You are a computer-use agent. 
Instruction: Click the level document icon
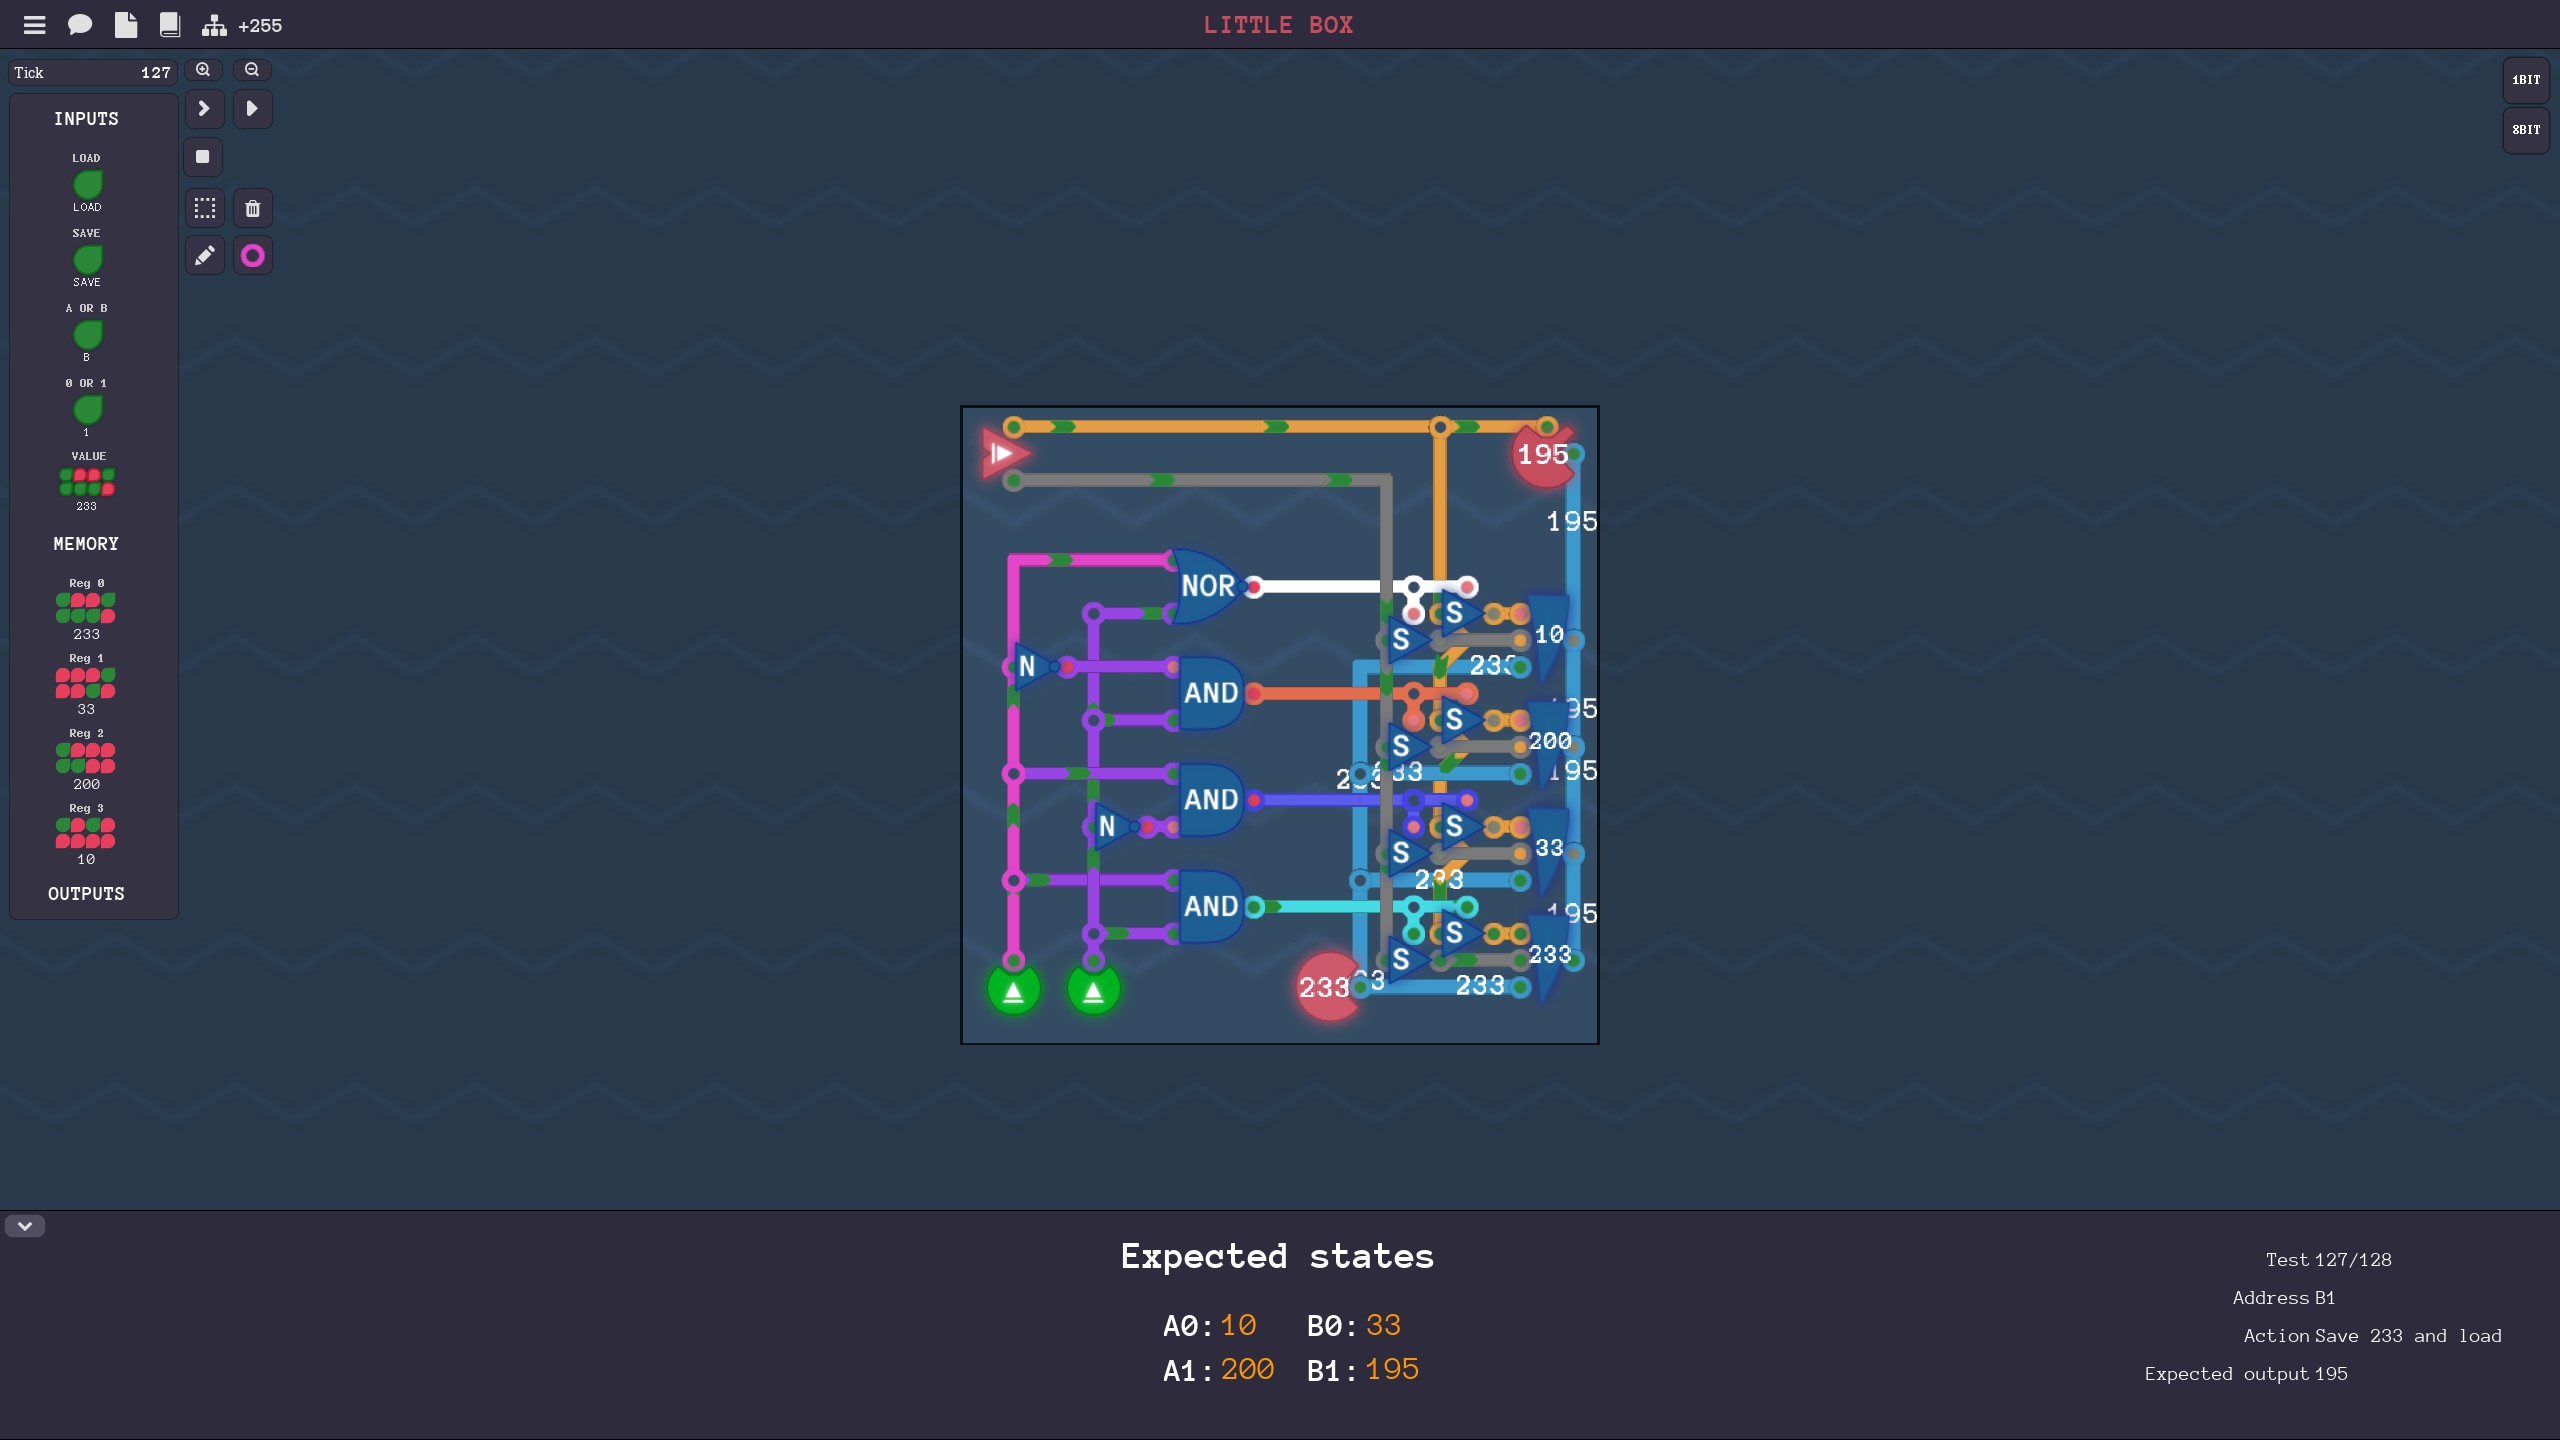[x=125, y=25]
